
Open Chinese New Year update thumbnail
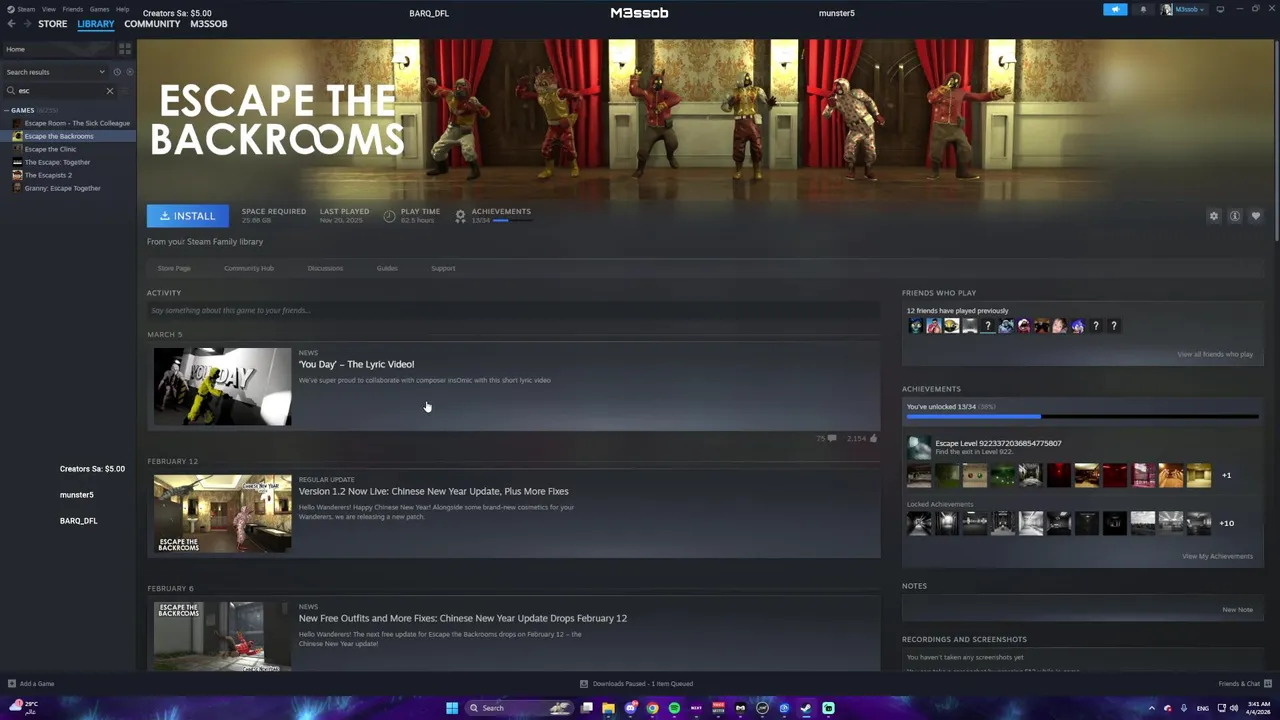tap(222, 513)
